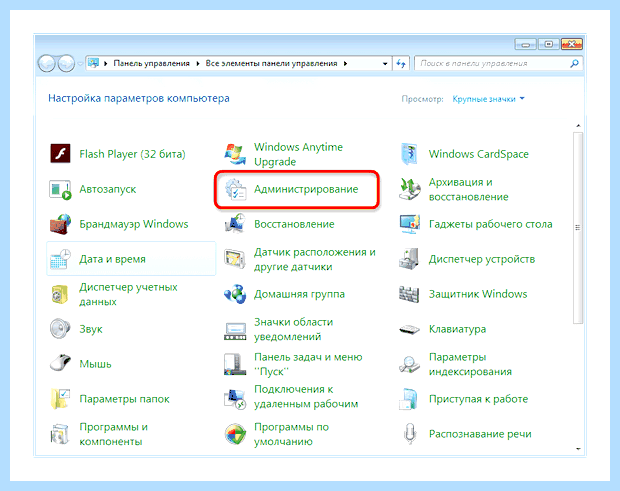Open the Домашняя группа link

coord(299,295)
